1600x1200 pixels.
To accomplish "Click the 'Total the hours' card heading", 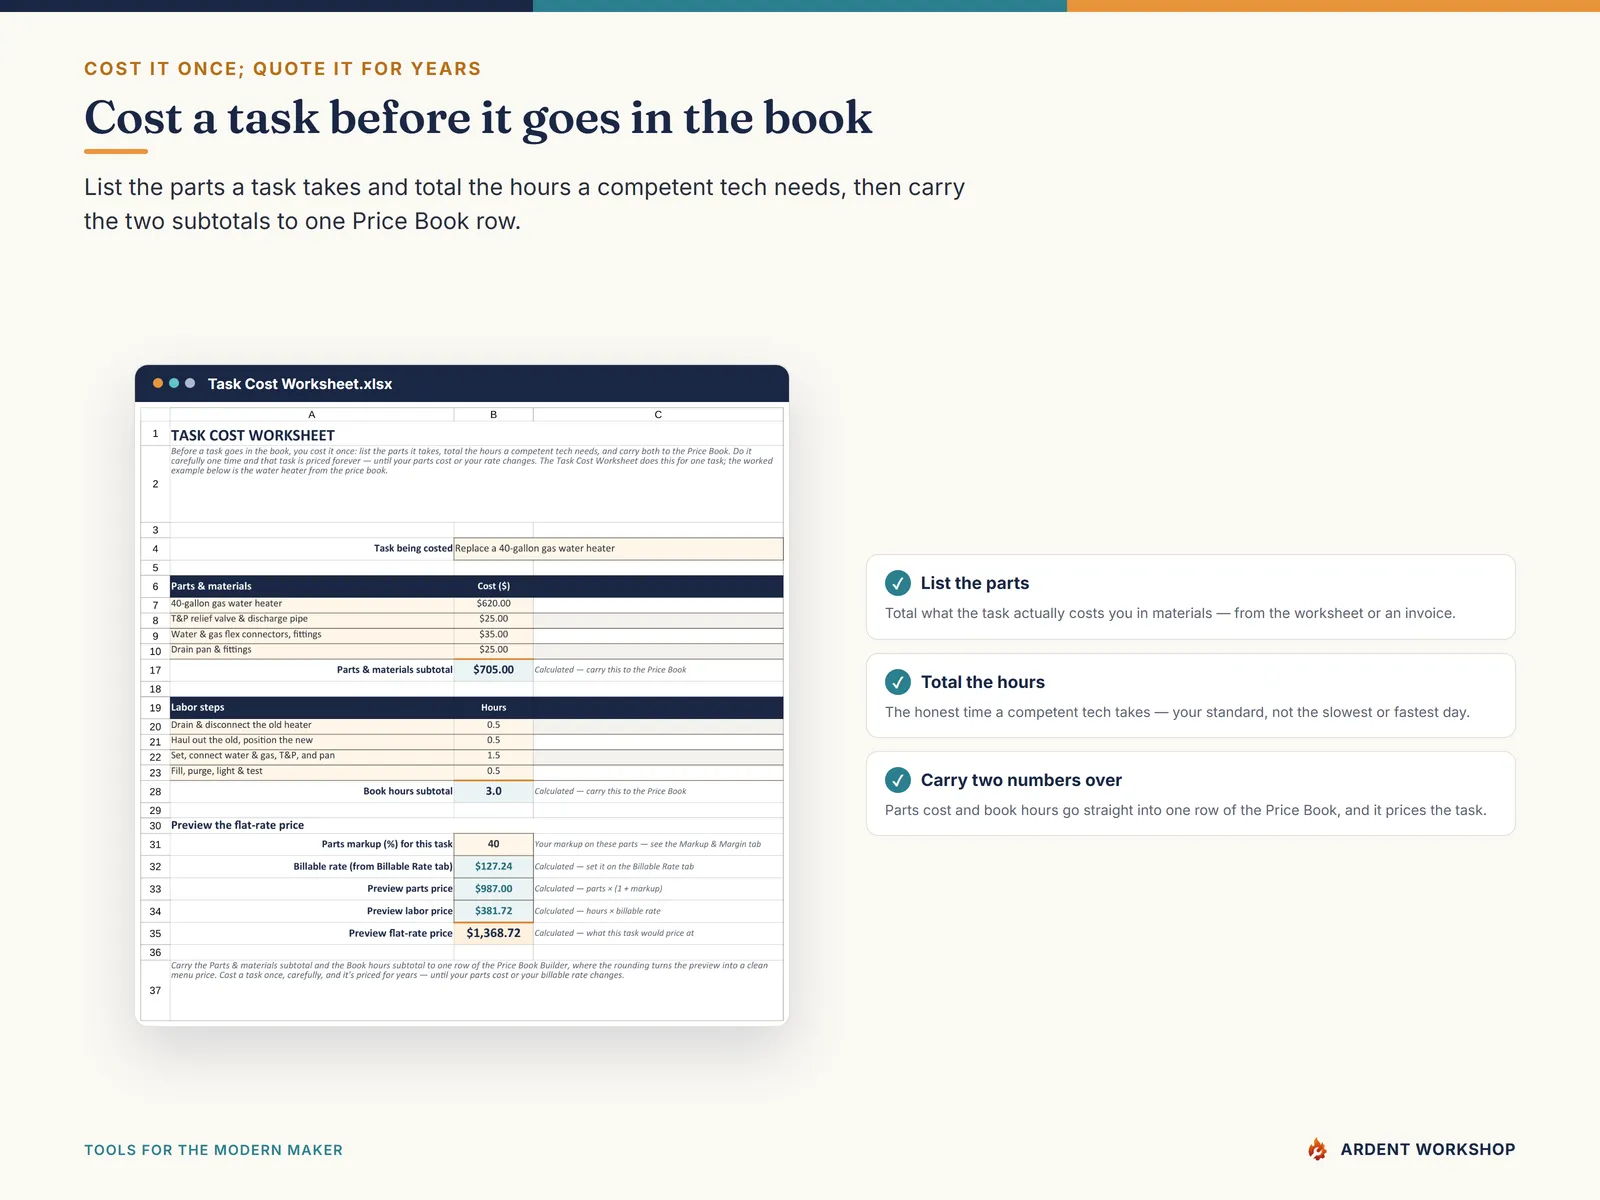I will (983, 682).
